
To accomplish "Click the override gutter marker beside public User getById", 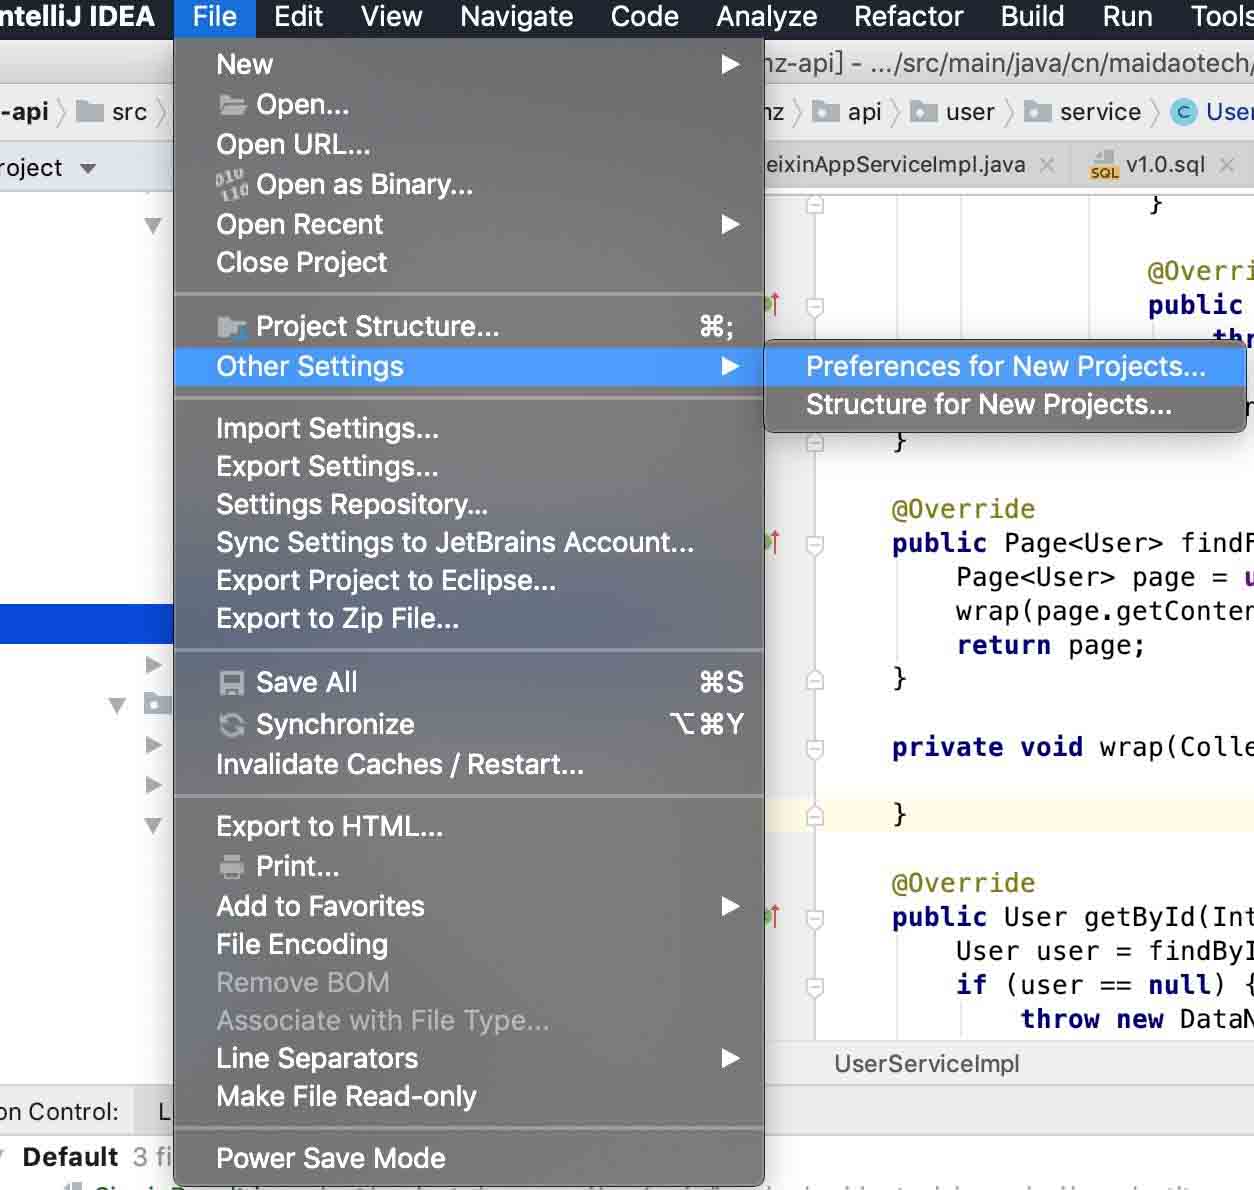I will pos(772,916).
